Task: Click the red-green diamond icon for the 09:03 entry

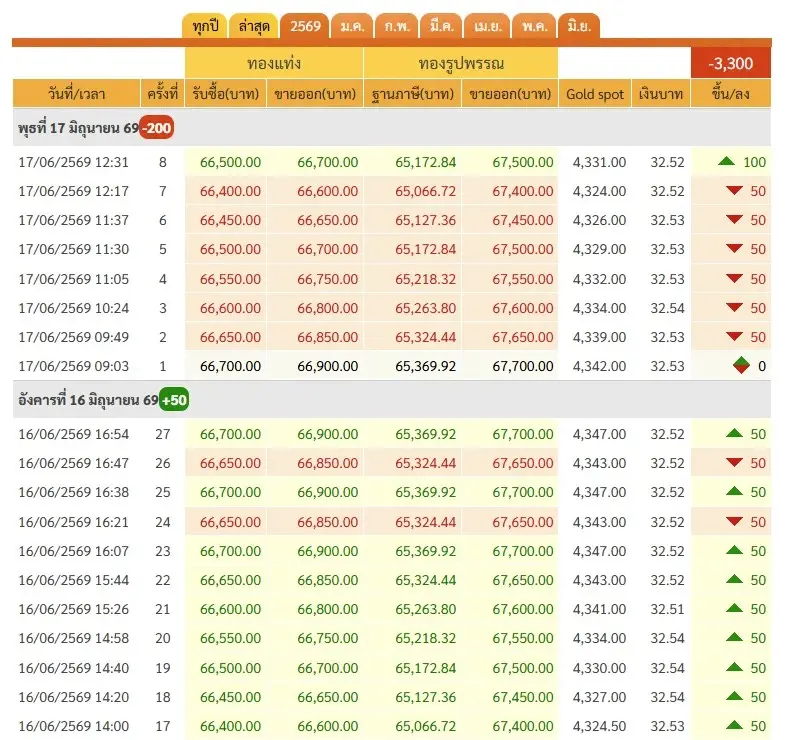Action: 741,365
